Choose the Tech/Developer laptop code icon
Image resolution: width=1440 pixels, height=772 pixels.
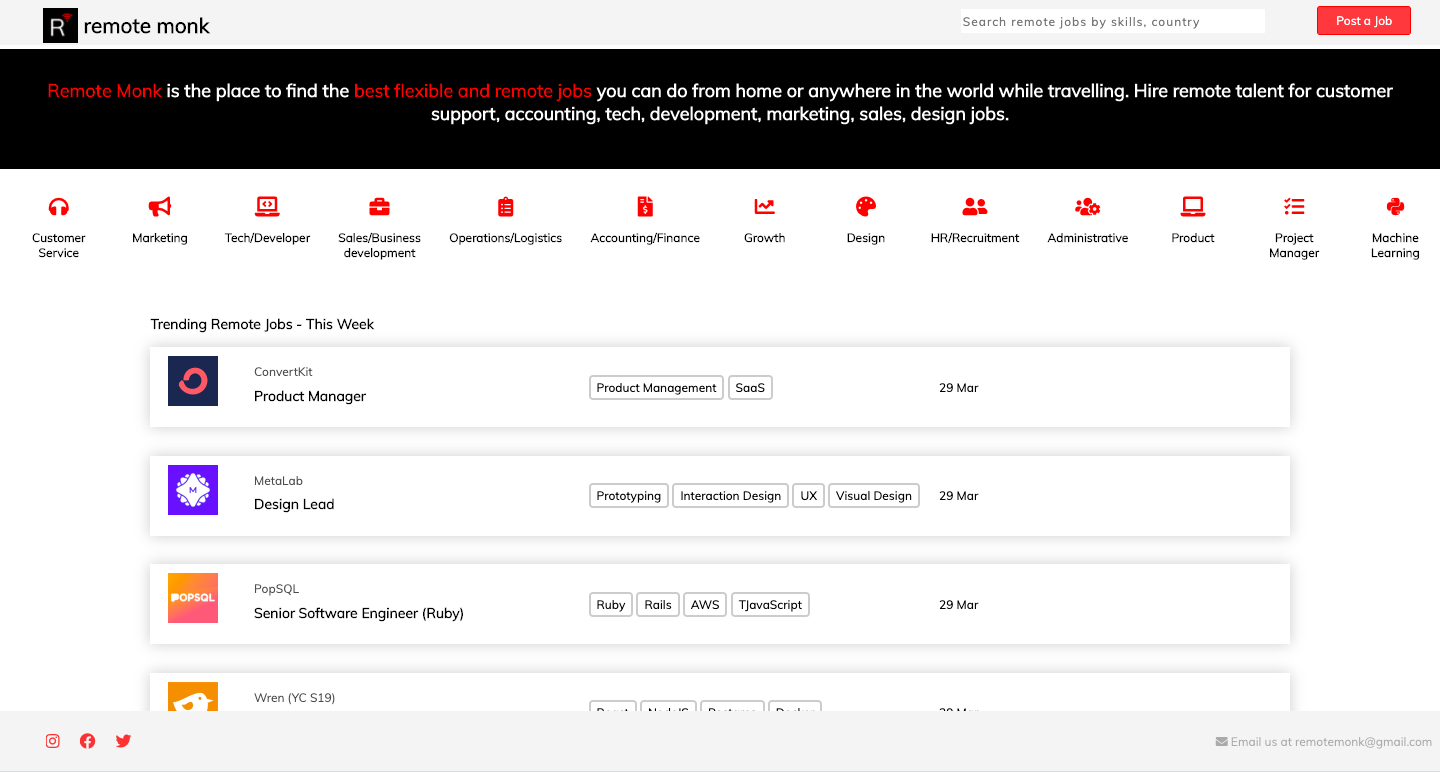pyautogui.click(x=267, y=207)
